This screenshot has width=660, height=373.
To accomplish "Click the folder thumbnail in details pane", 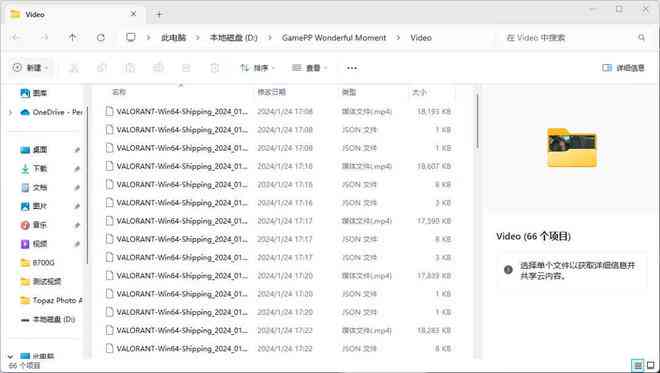I will click(x=572, y=147).
